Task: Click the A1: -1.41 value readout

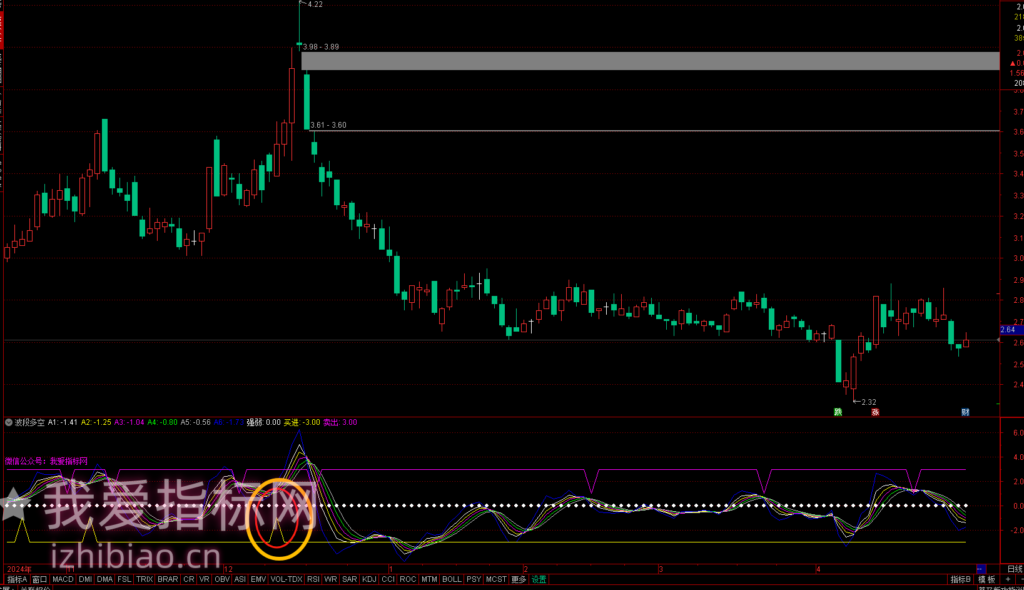Action: (x=63, y=422)
